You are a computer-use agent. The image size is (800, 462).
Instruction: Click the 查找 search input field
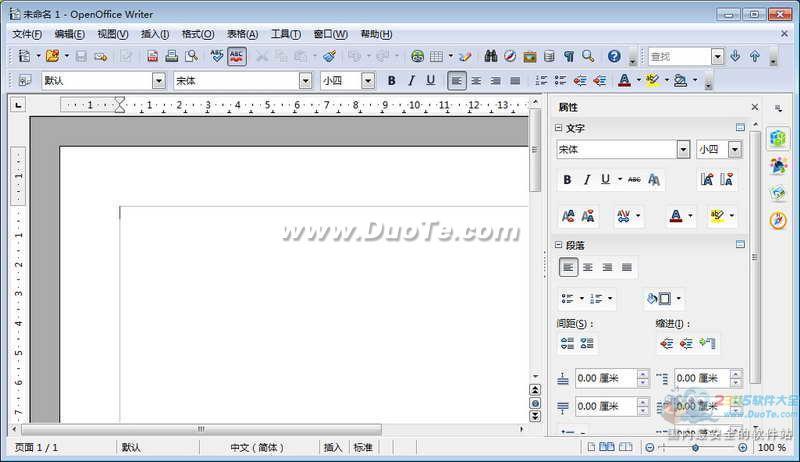click(680, 56)
